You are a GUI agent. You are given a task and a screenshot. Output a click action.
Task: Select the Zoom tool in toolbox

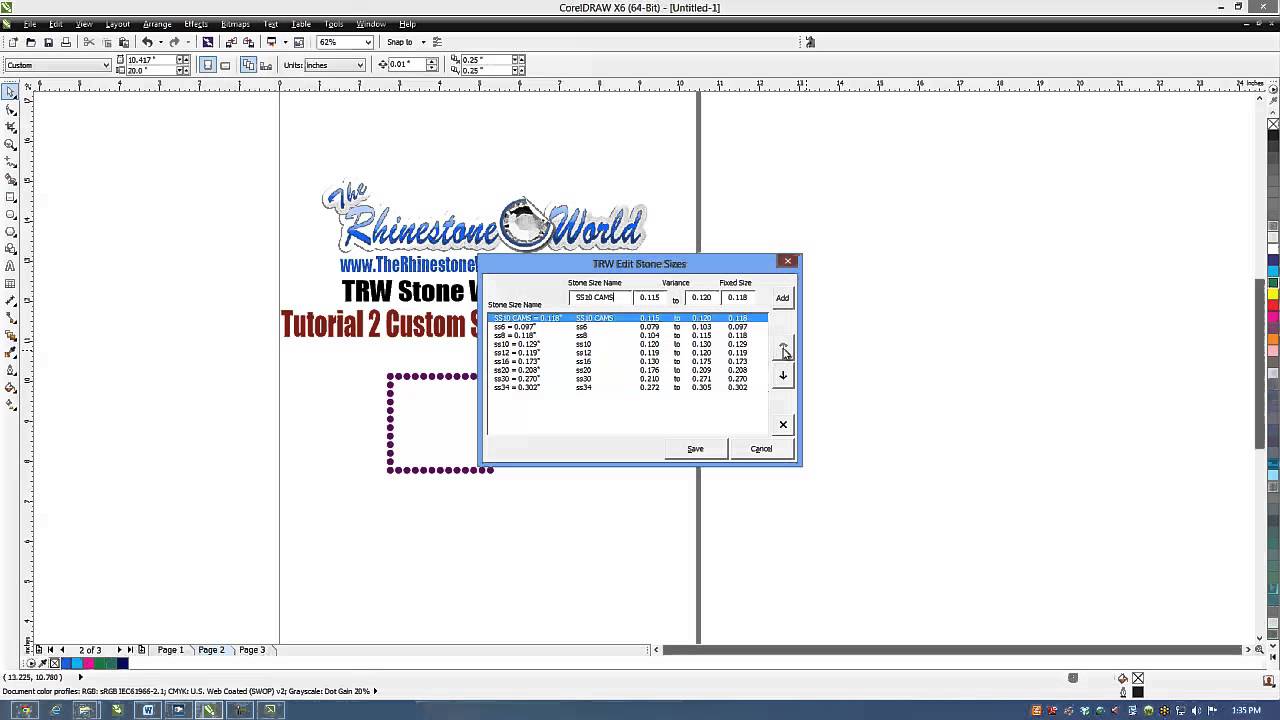(x=10, y=145)
